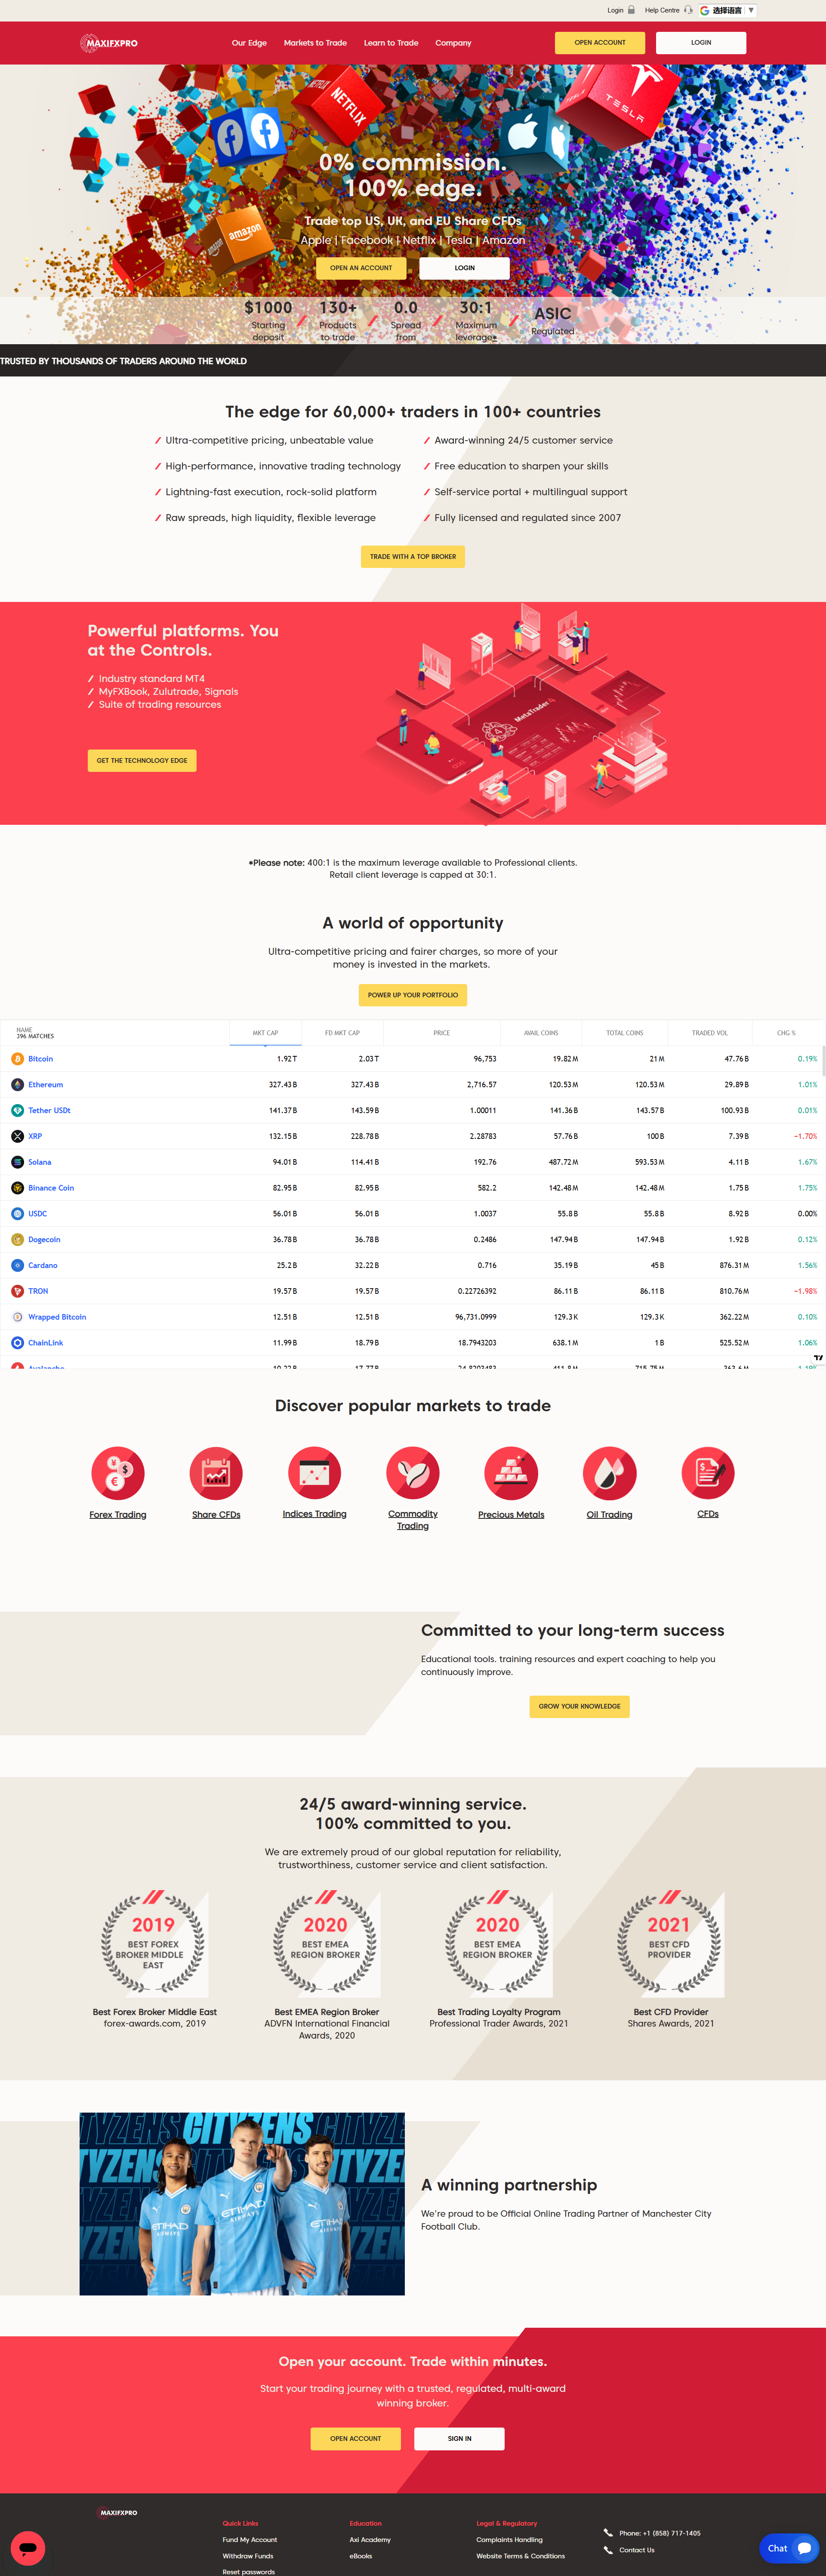Click the Precious Metals circle icon
This screenshot has height=2576, width=826.
511,1473
